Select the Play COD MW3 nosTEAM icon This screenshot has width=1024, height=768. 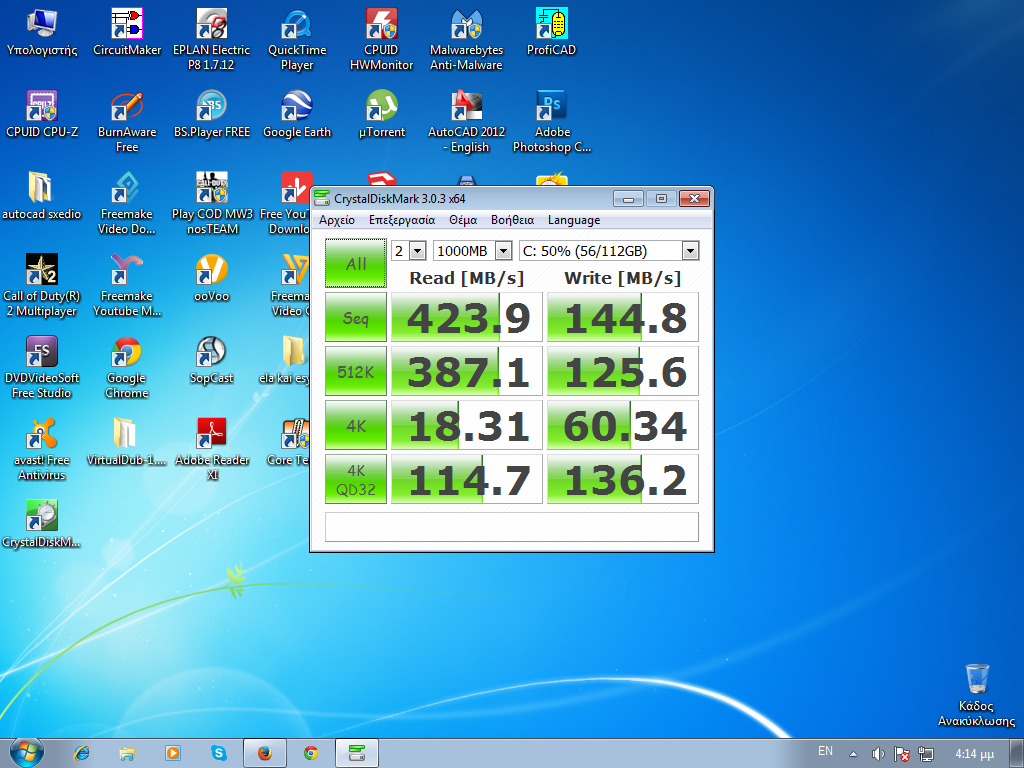[x=212, y=203]
